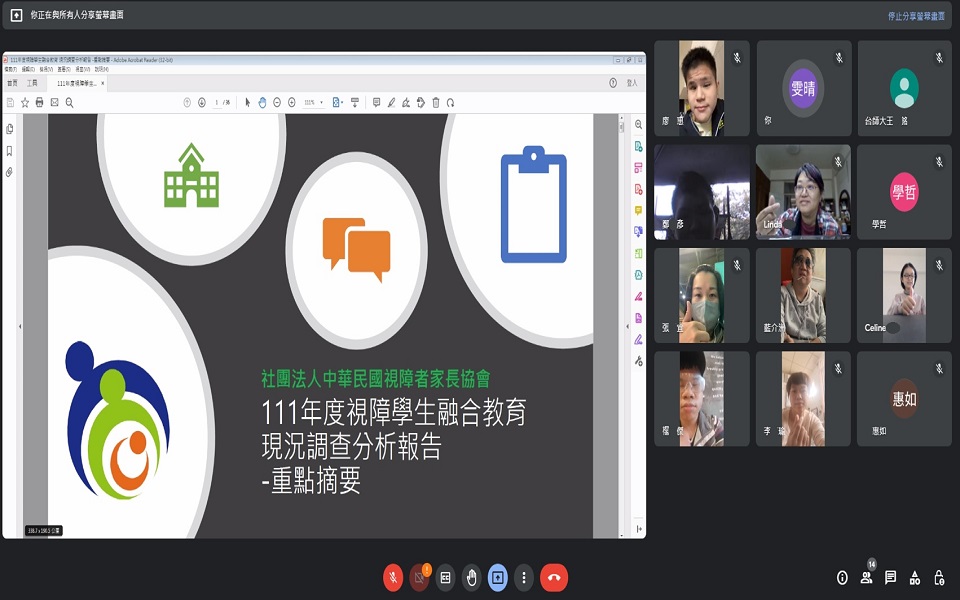
Task: Toggle closed captions in the meeting
Action: pos(445,577)
